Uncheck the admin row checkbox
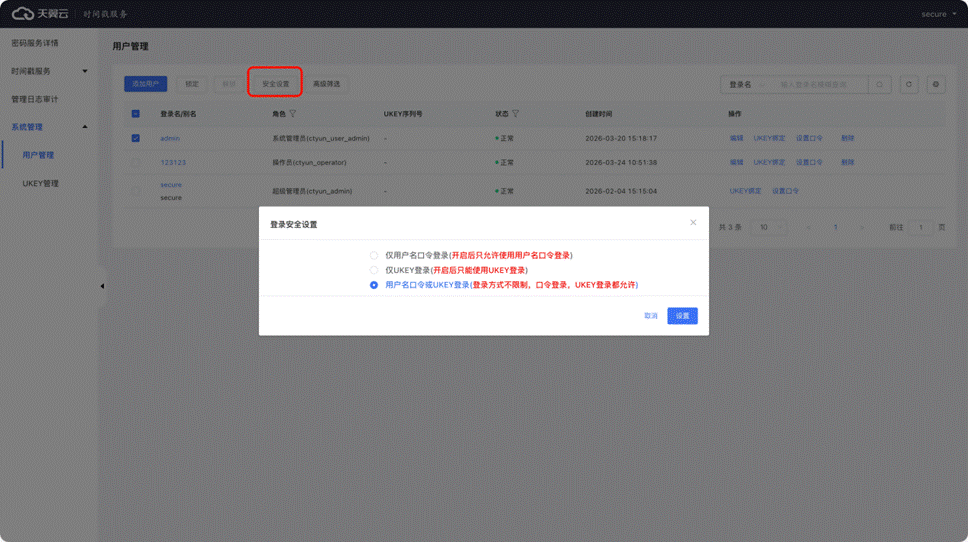The image size is (968, 542). (x=136, y=138)
